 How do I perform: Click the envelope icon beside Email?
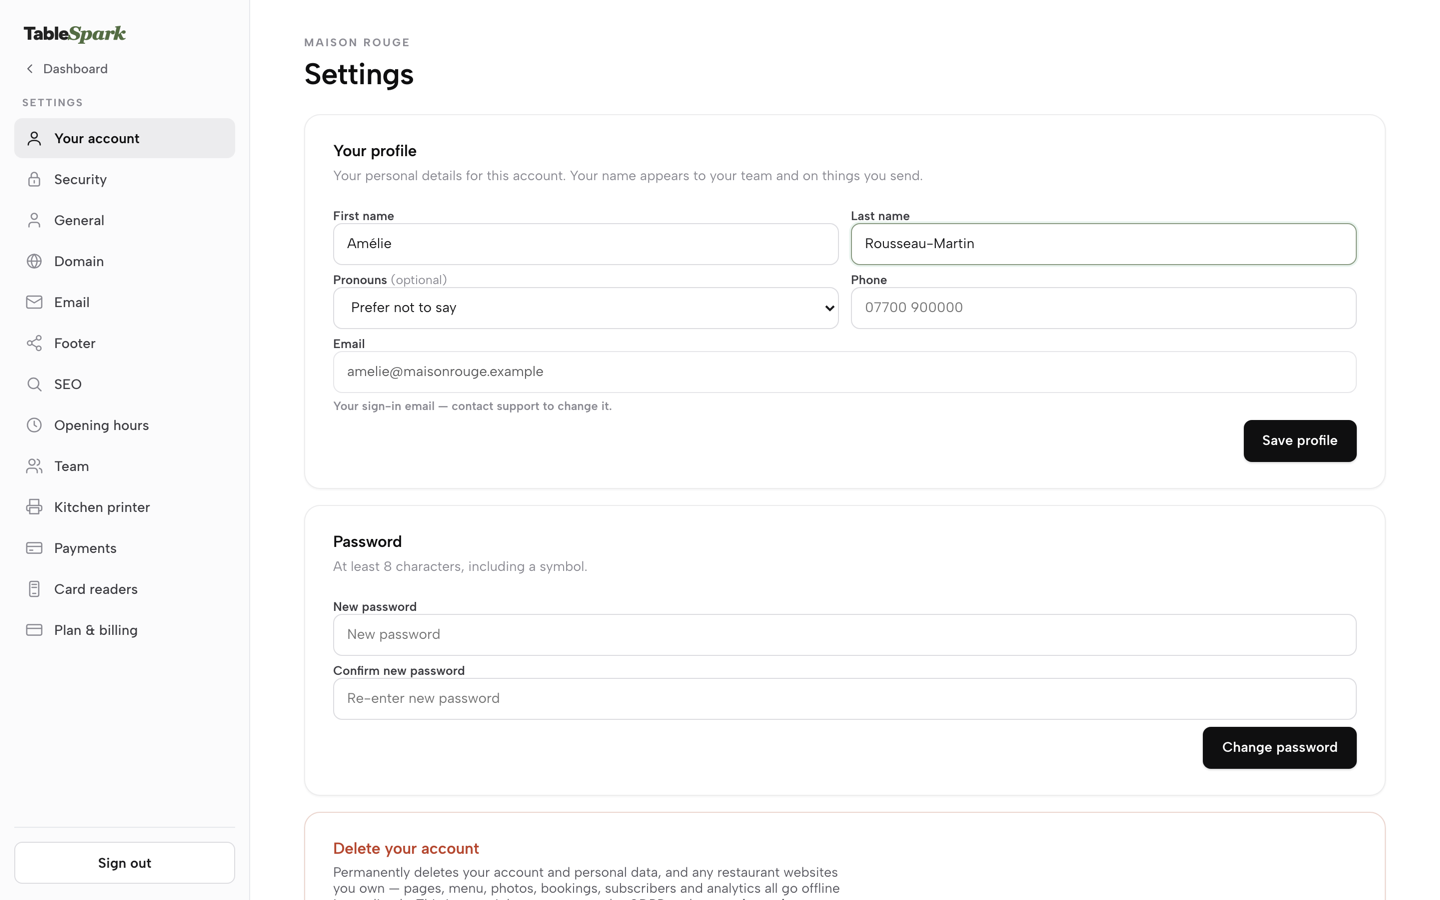click(34, 303)
